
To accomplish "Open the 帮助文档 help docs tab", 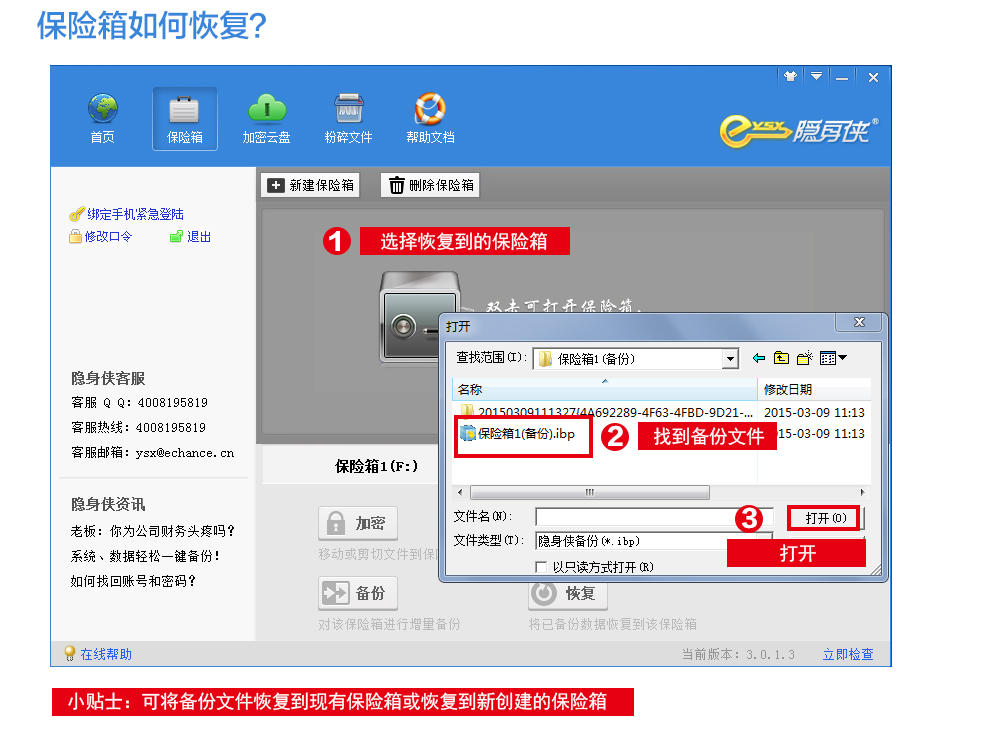I will pos(431,119).
